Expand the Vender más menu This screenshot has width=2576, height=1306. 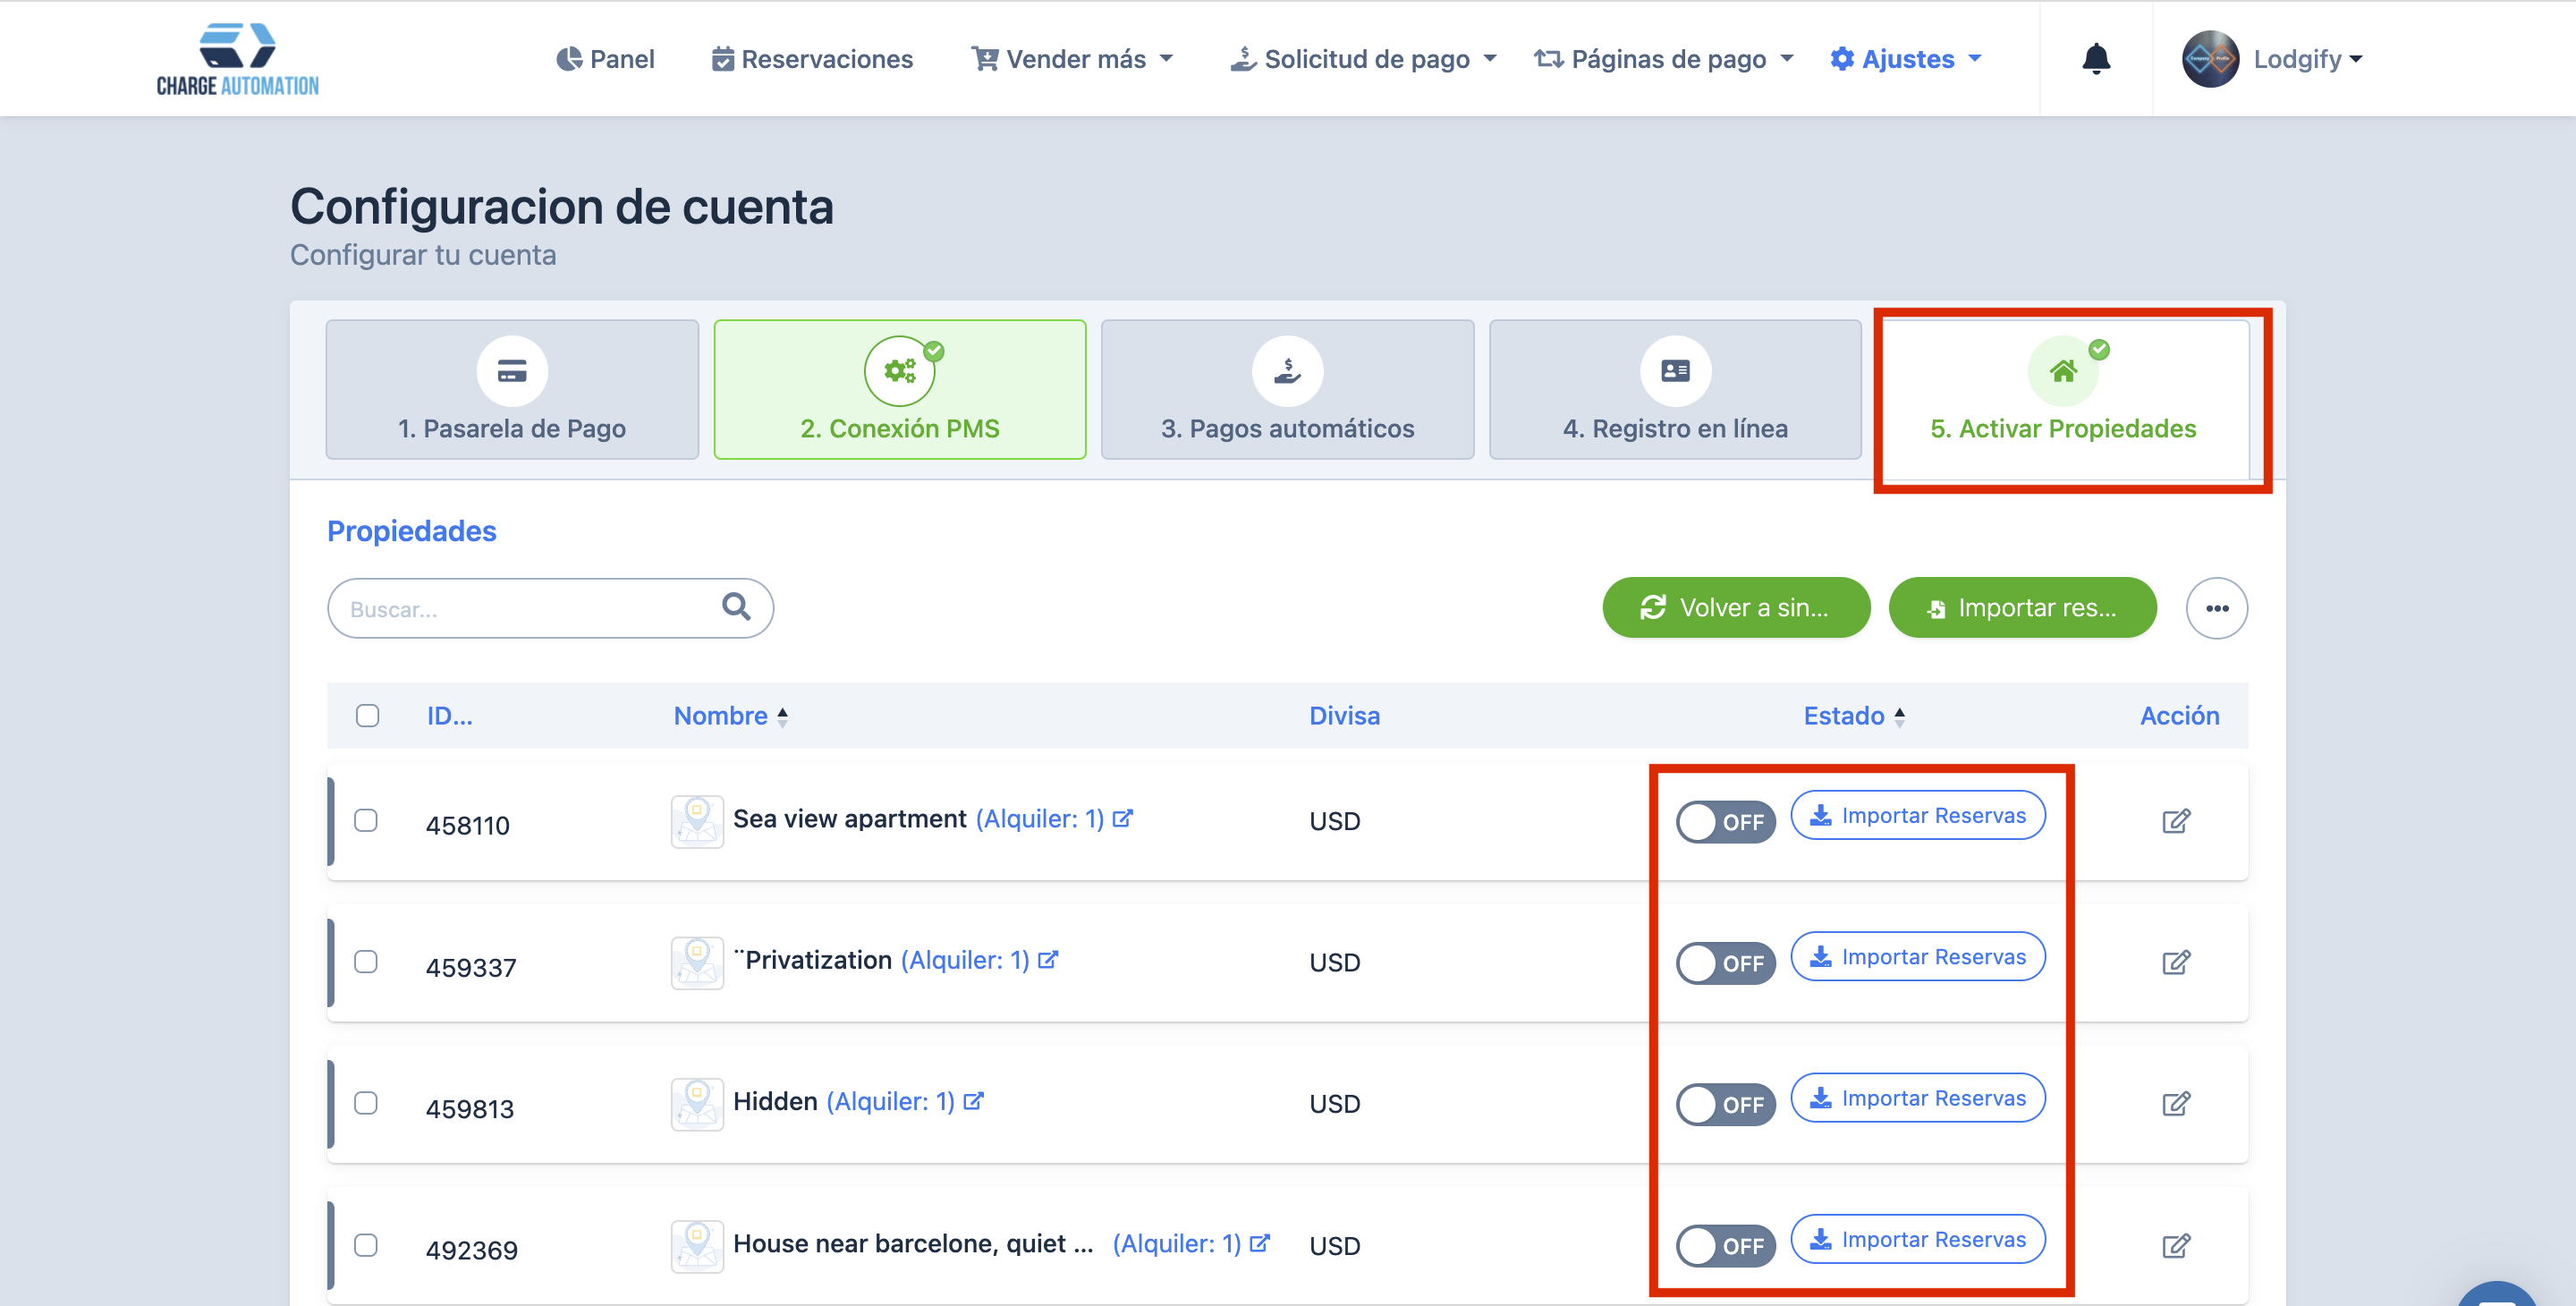[x=1072, y=59]
